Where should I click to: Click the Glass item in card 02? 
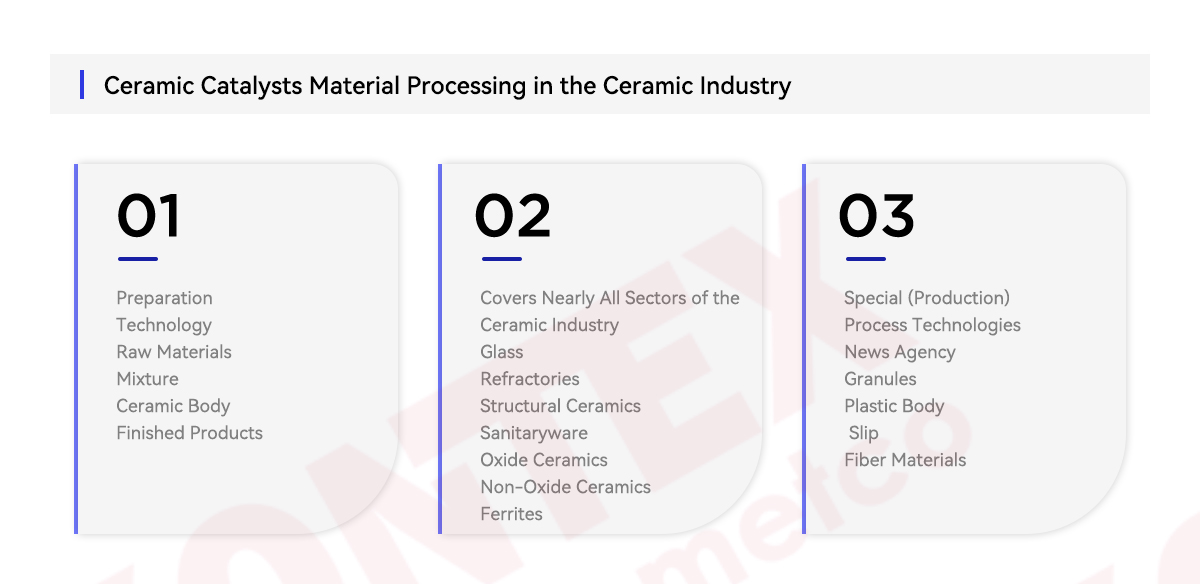click(x=502, y=352)
